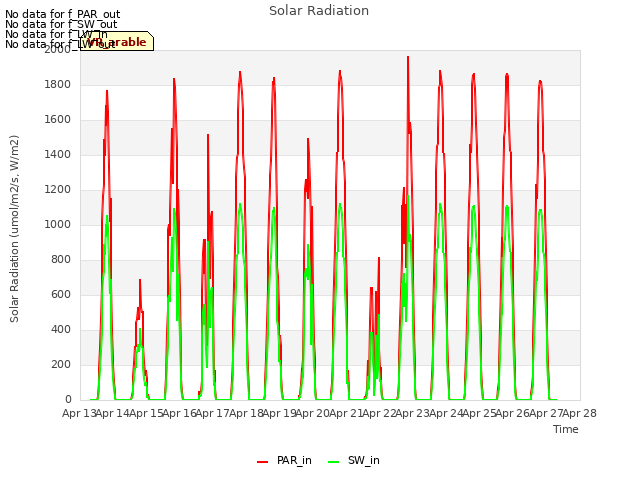Click the 'No data for f_SW_out' message
The width and height of the screenshot is (640, 480).
pyautogui.click(x=61, y=24)
